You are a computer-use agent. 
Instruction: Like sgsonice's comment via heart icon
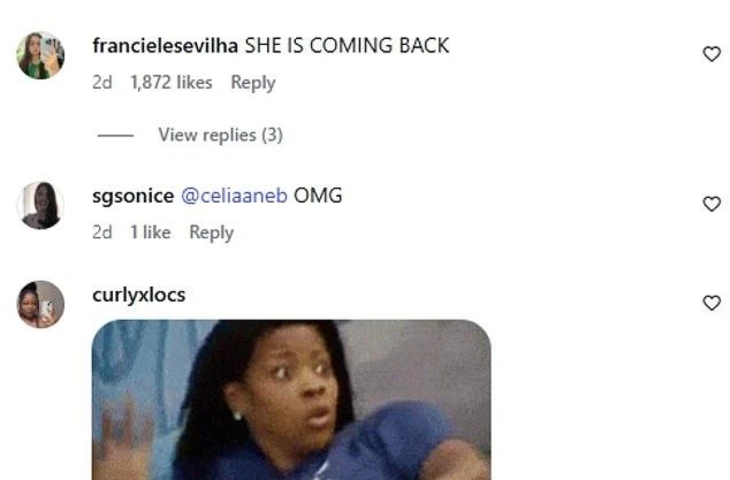[x=711, y=204]
